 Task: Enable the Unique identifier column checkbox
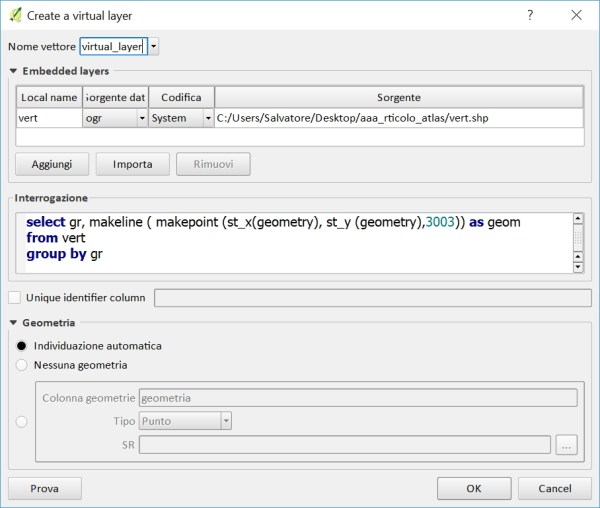14,298
